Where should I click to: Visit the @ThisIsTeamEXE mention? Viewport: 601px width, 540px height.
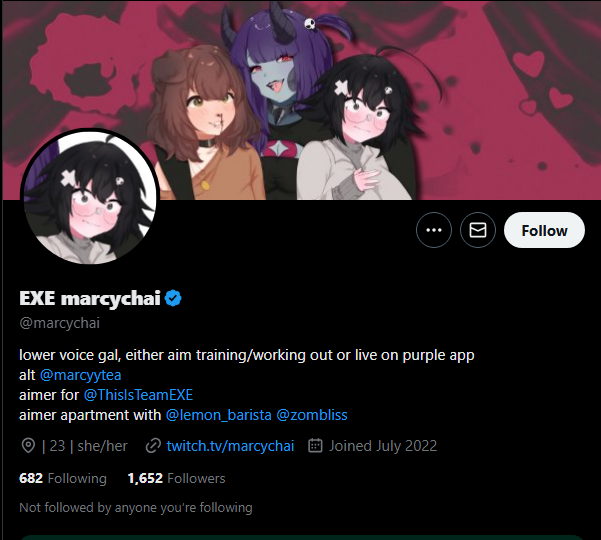138,395
